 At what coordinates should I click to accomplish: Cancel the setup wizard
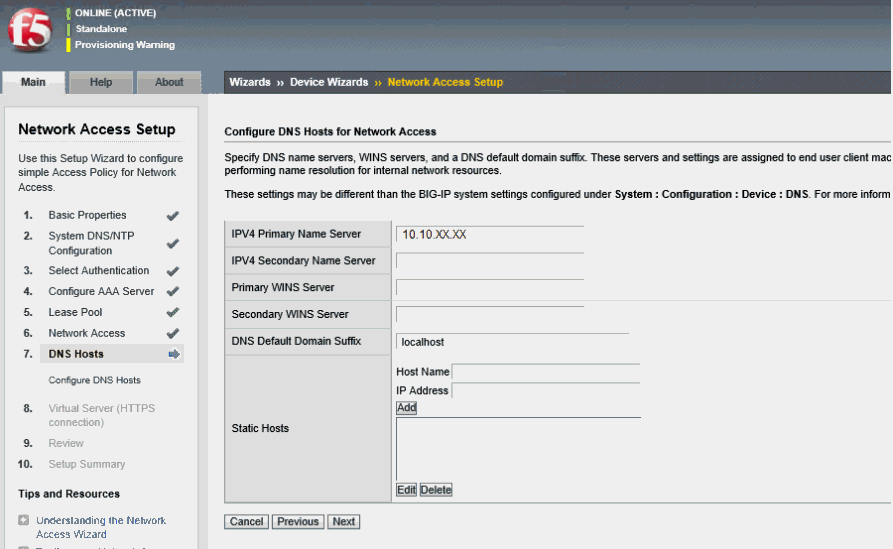pyautogui.click(x=246, y=522)
